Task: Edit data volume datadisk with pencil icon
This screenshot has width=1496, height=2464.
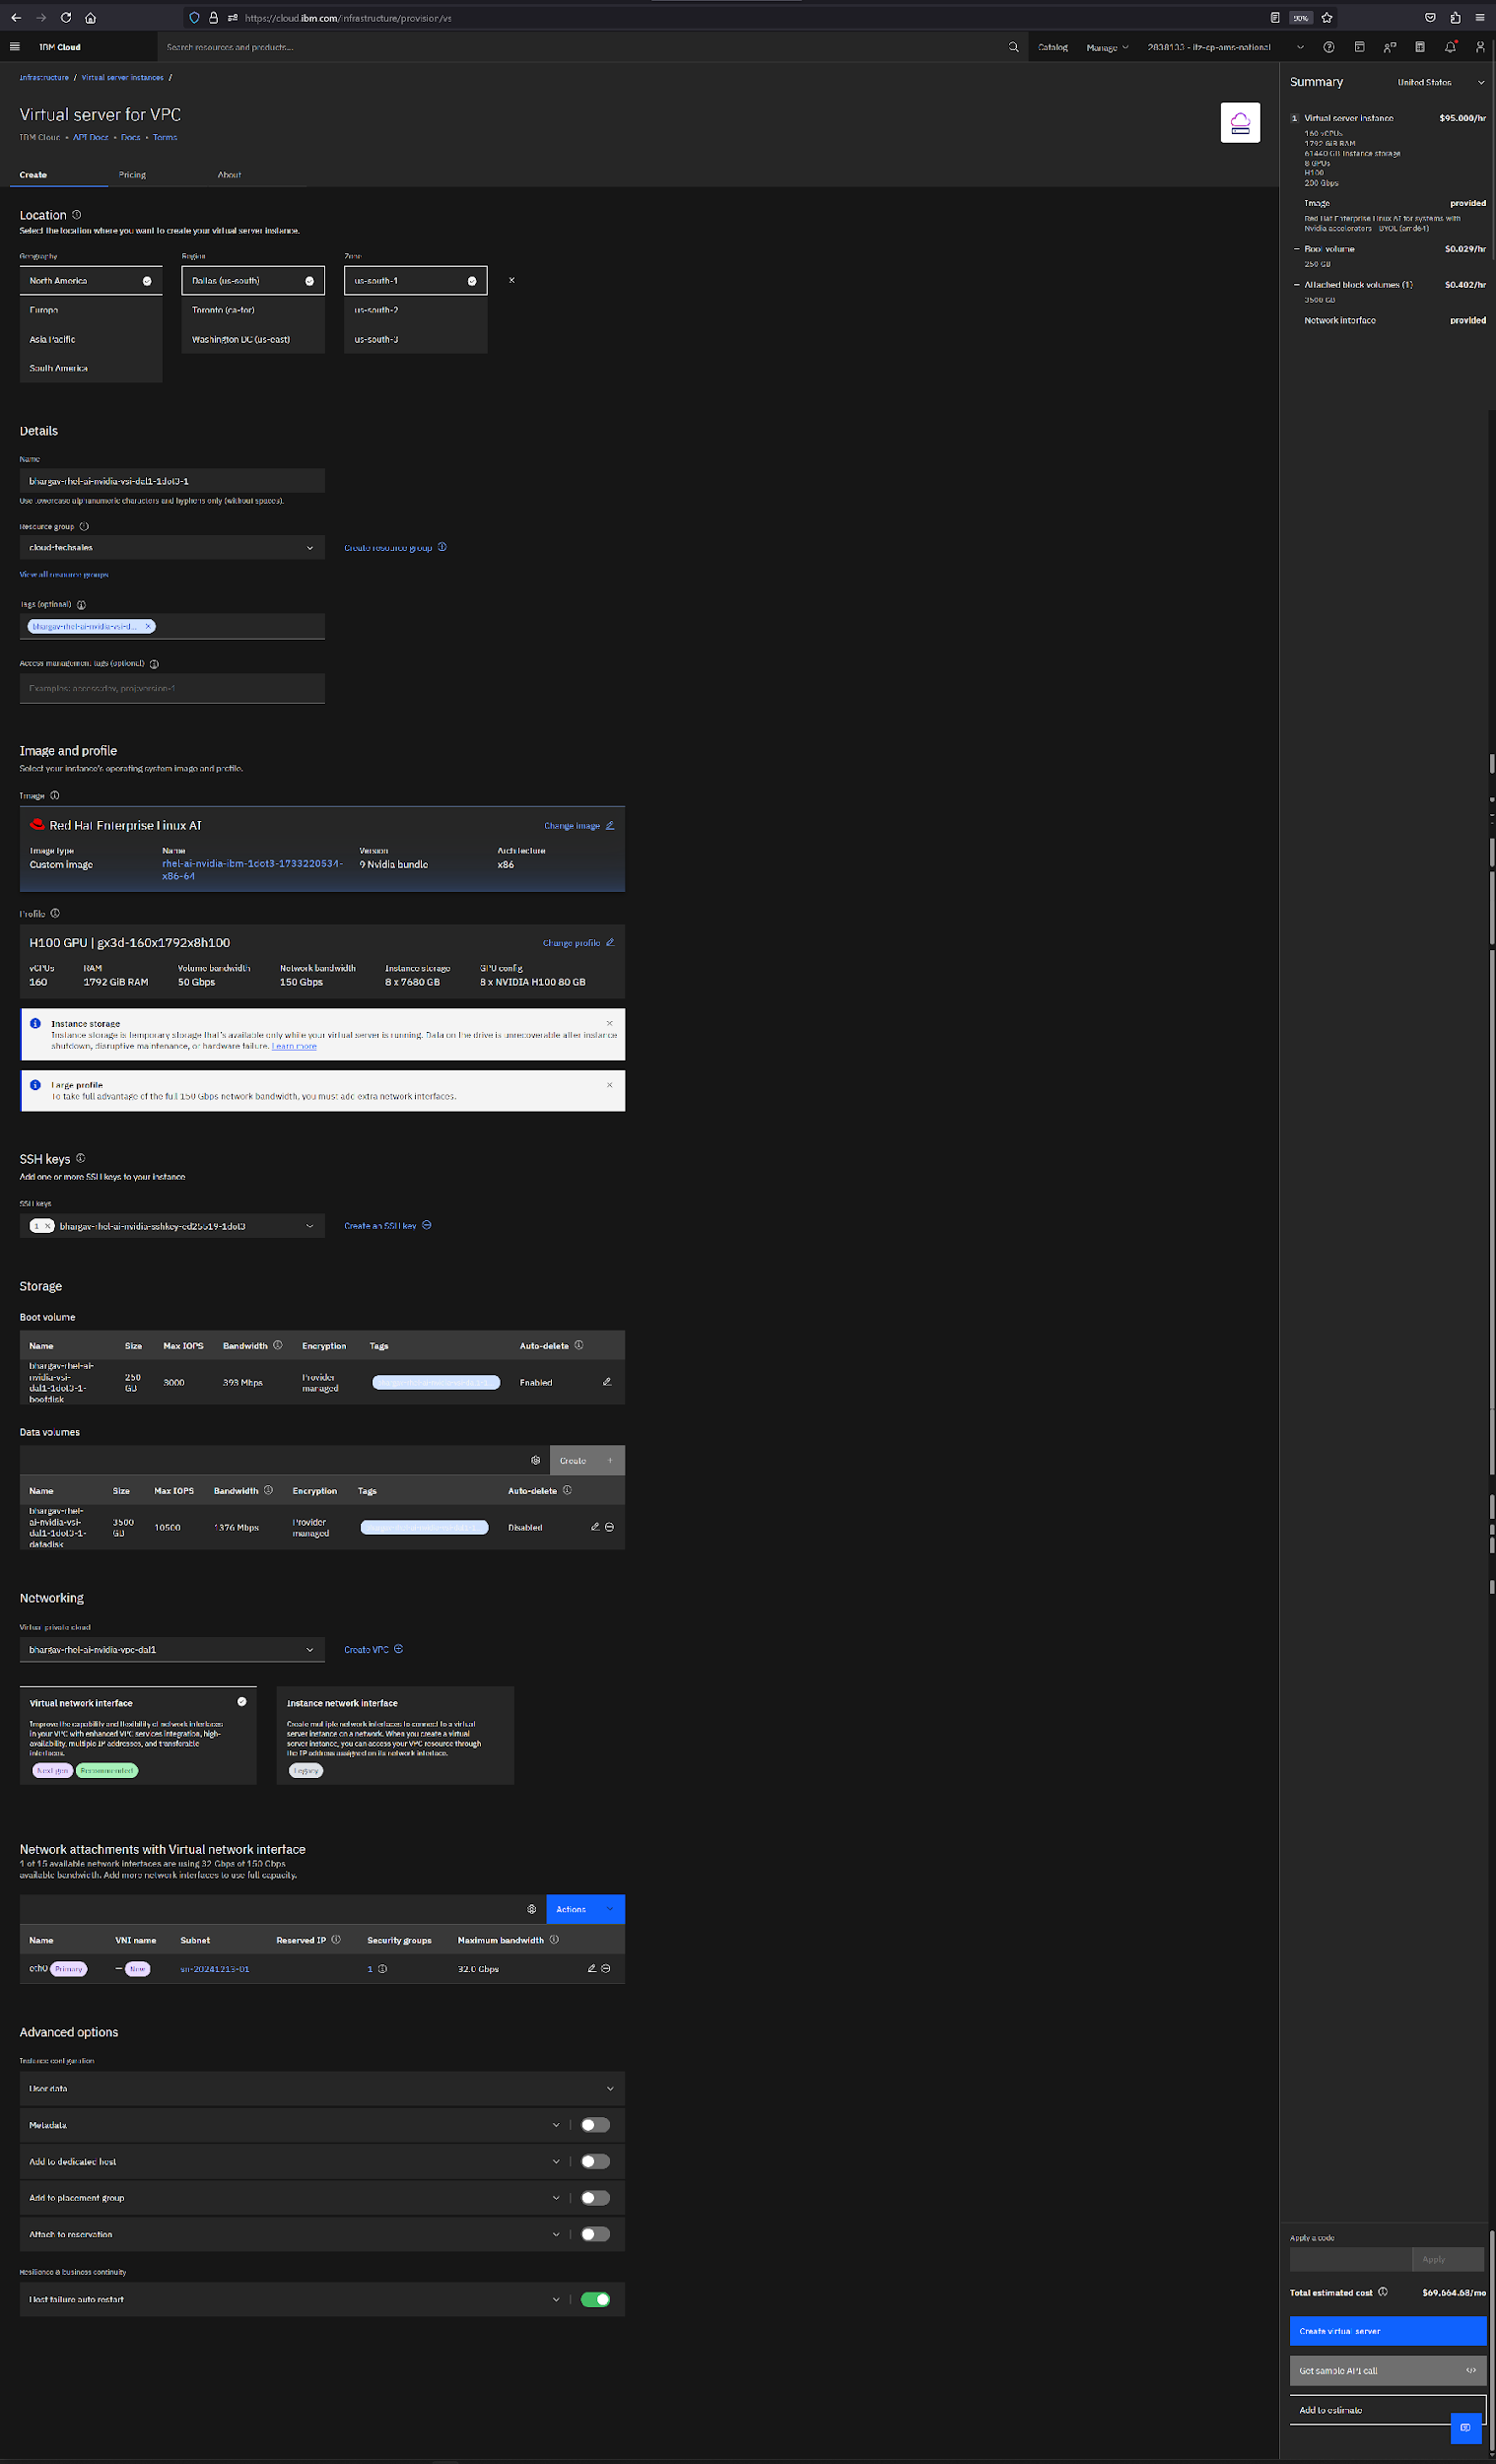Action: 595,1527
